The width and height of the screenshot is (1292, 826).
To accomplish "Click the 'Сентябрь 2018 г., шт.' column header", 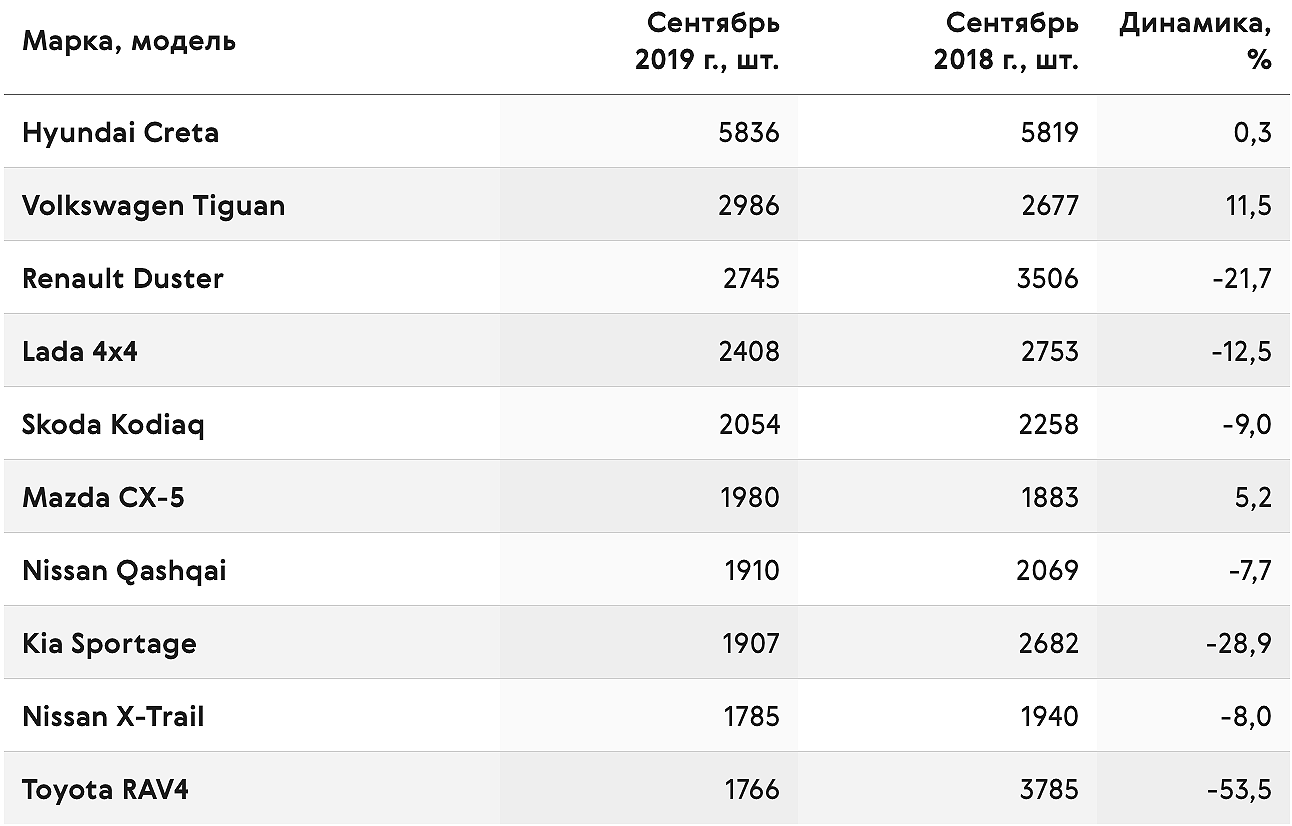I will pos(1006,41).
